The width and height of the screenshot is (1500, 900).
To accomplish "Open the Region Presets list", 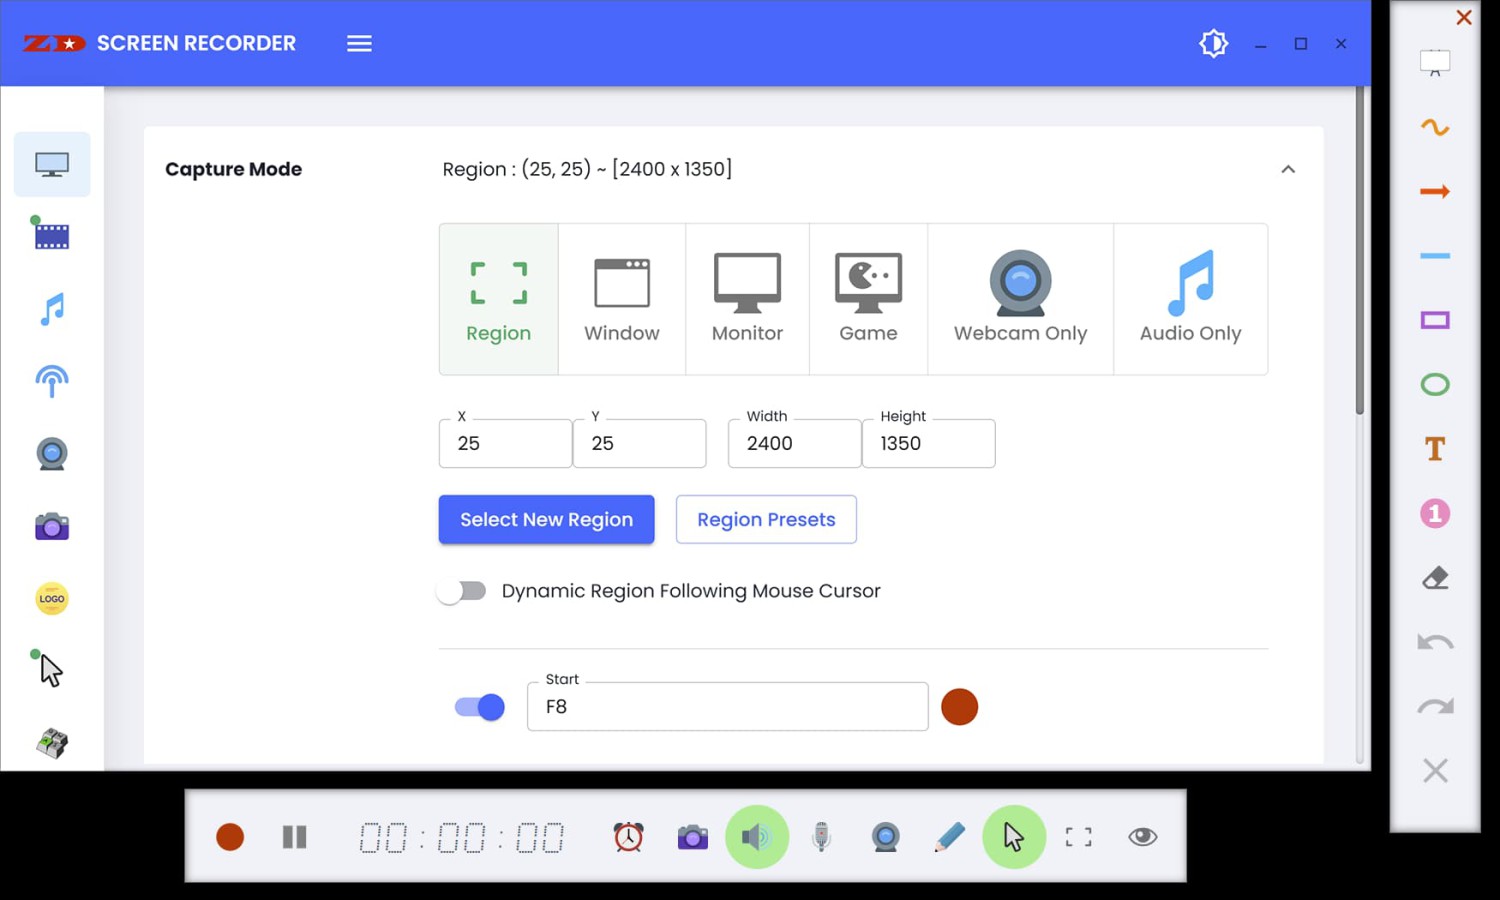I will [766, 520].
